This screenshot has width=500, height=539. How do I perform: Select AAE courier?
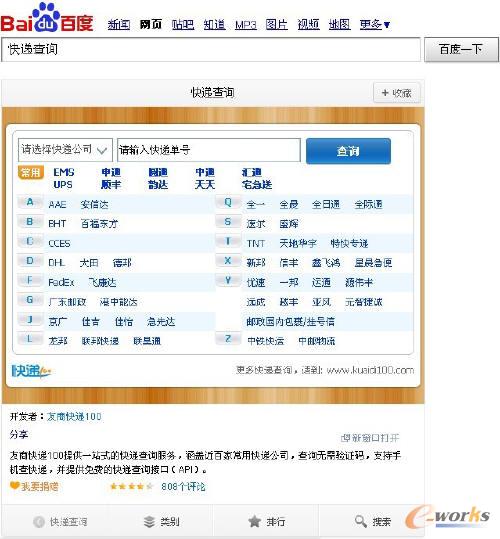point(57,205)
